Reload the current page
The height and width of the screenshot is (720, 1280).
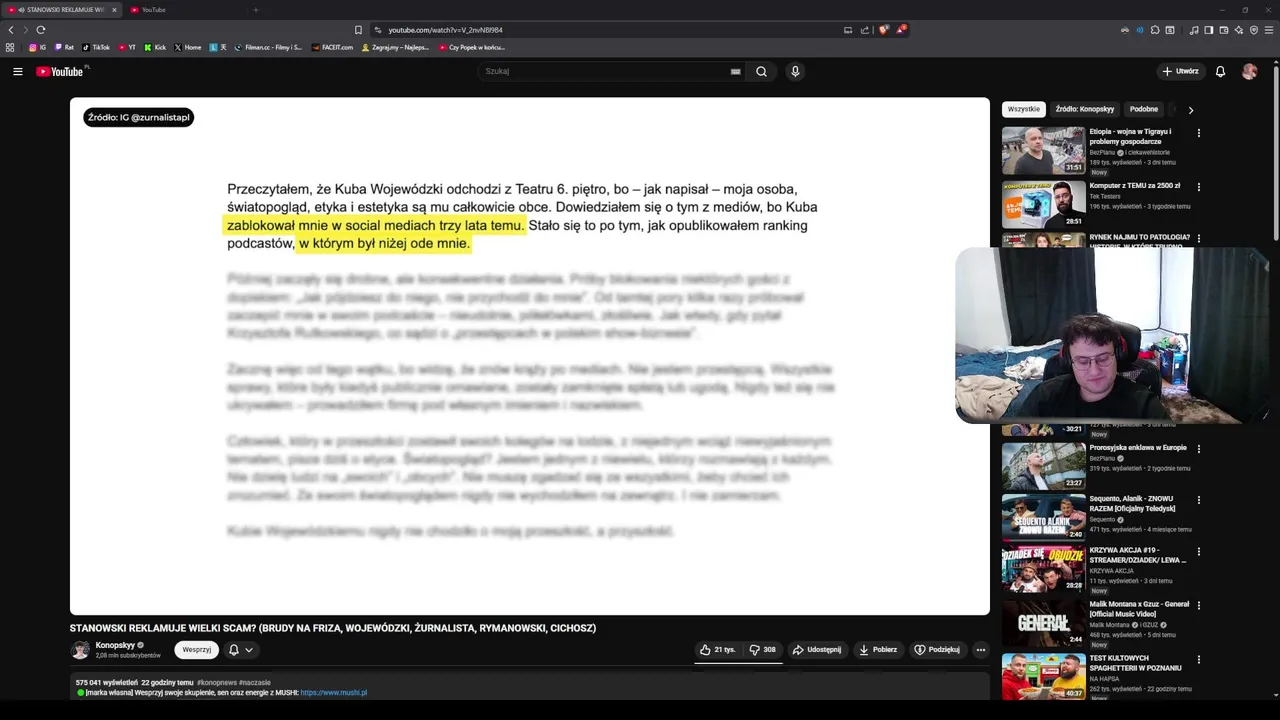[41, 30]
